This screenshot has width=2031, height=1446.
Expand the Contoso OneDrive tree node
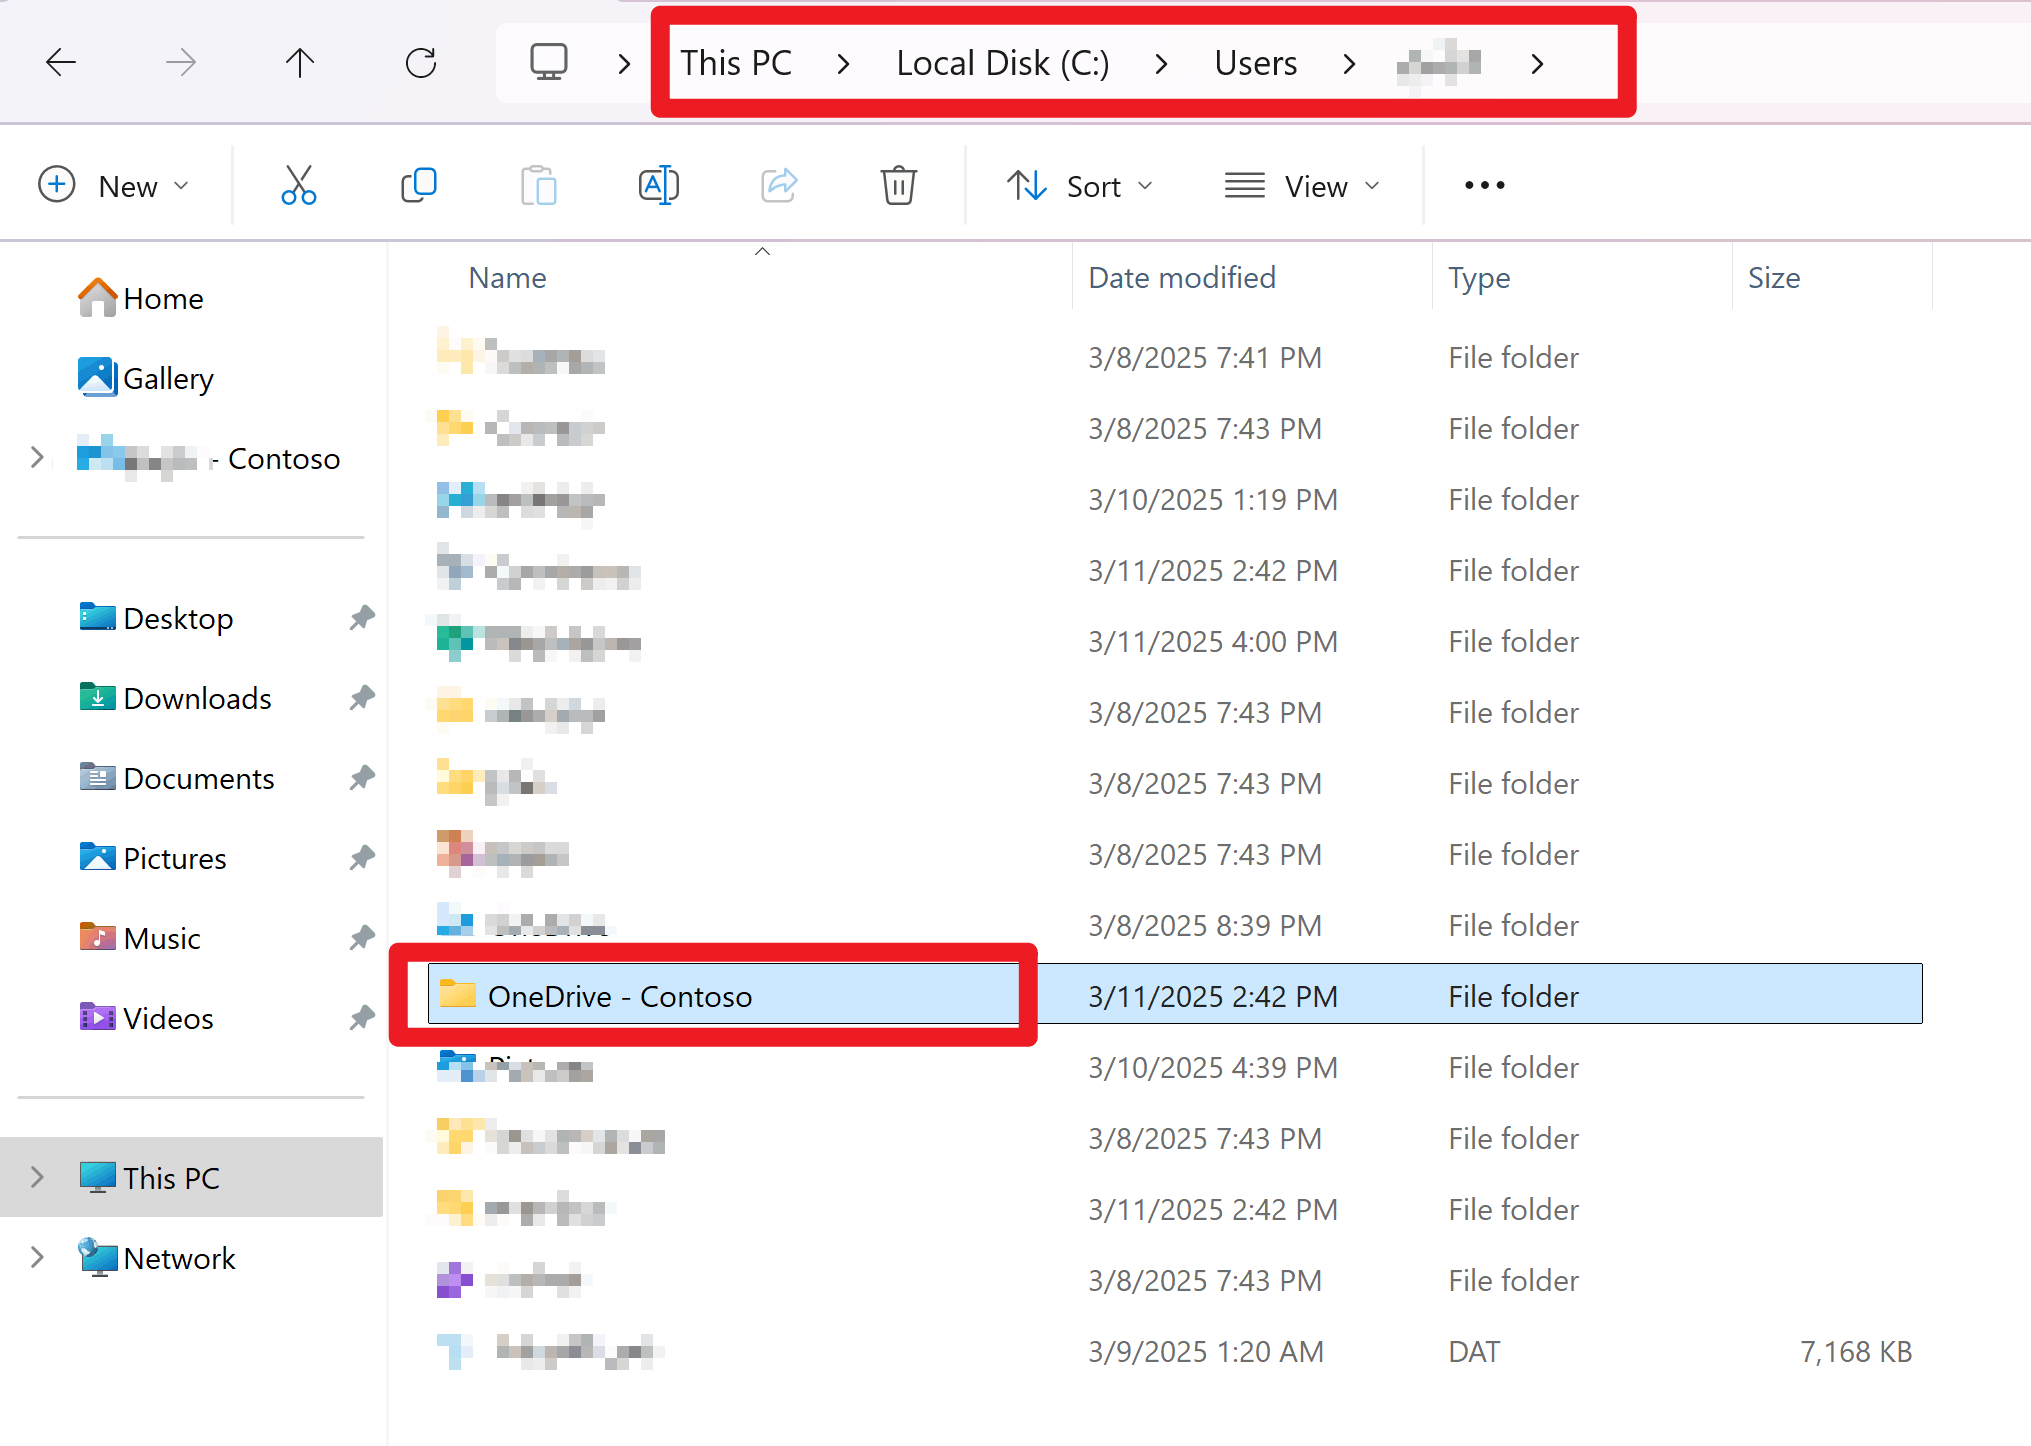tap(37, 457)
